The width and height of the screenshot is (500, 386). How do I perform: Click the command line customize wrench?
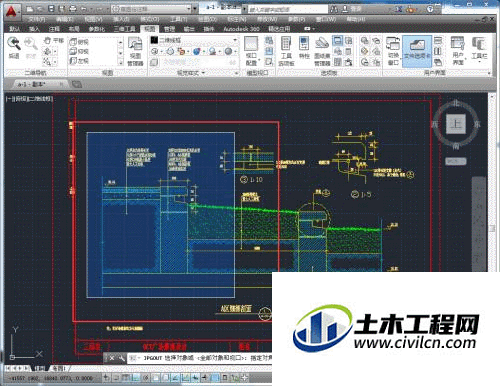121,358
